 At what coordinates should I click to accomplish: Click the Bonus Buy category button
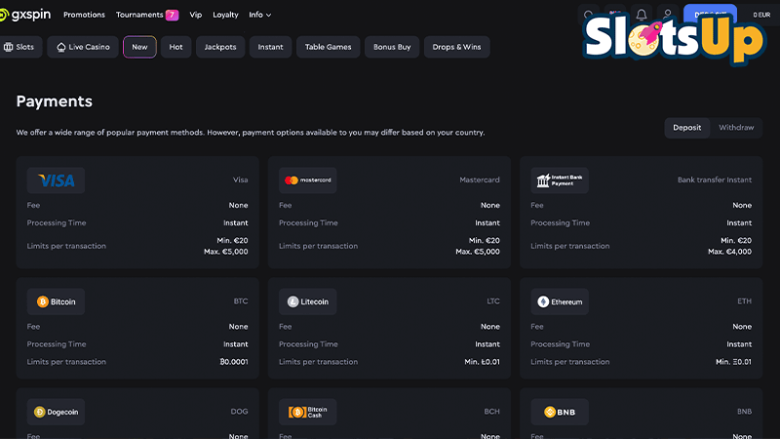(392, 47)
